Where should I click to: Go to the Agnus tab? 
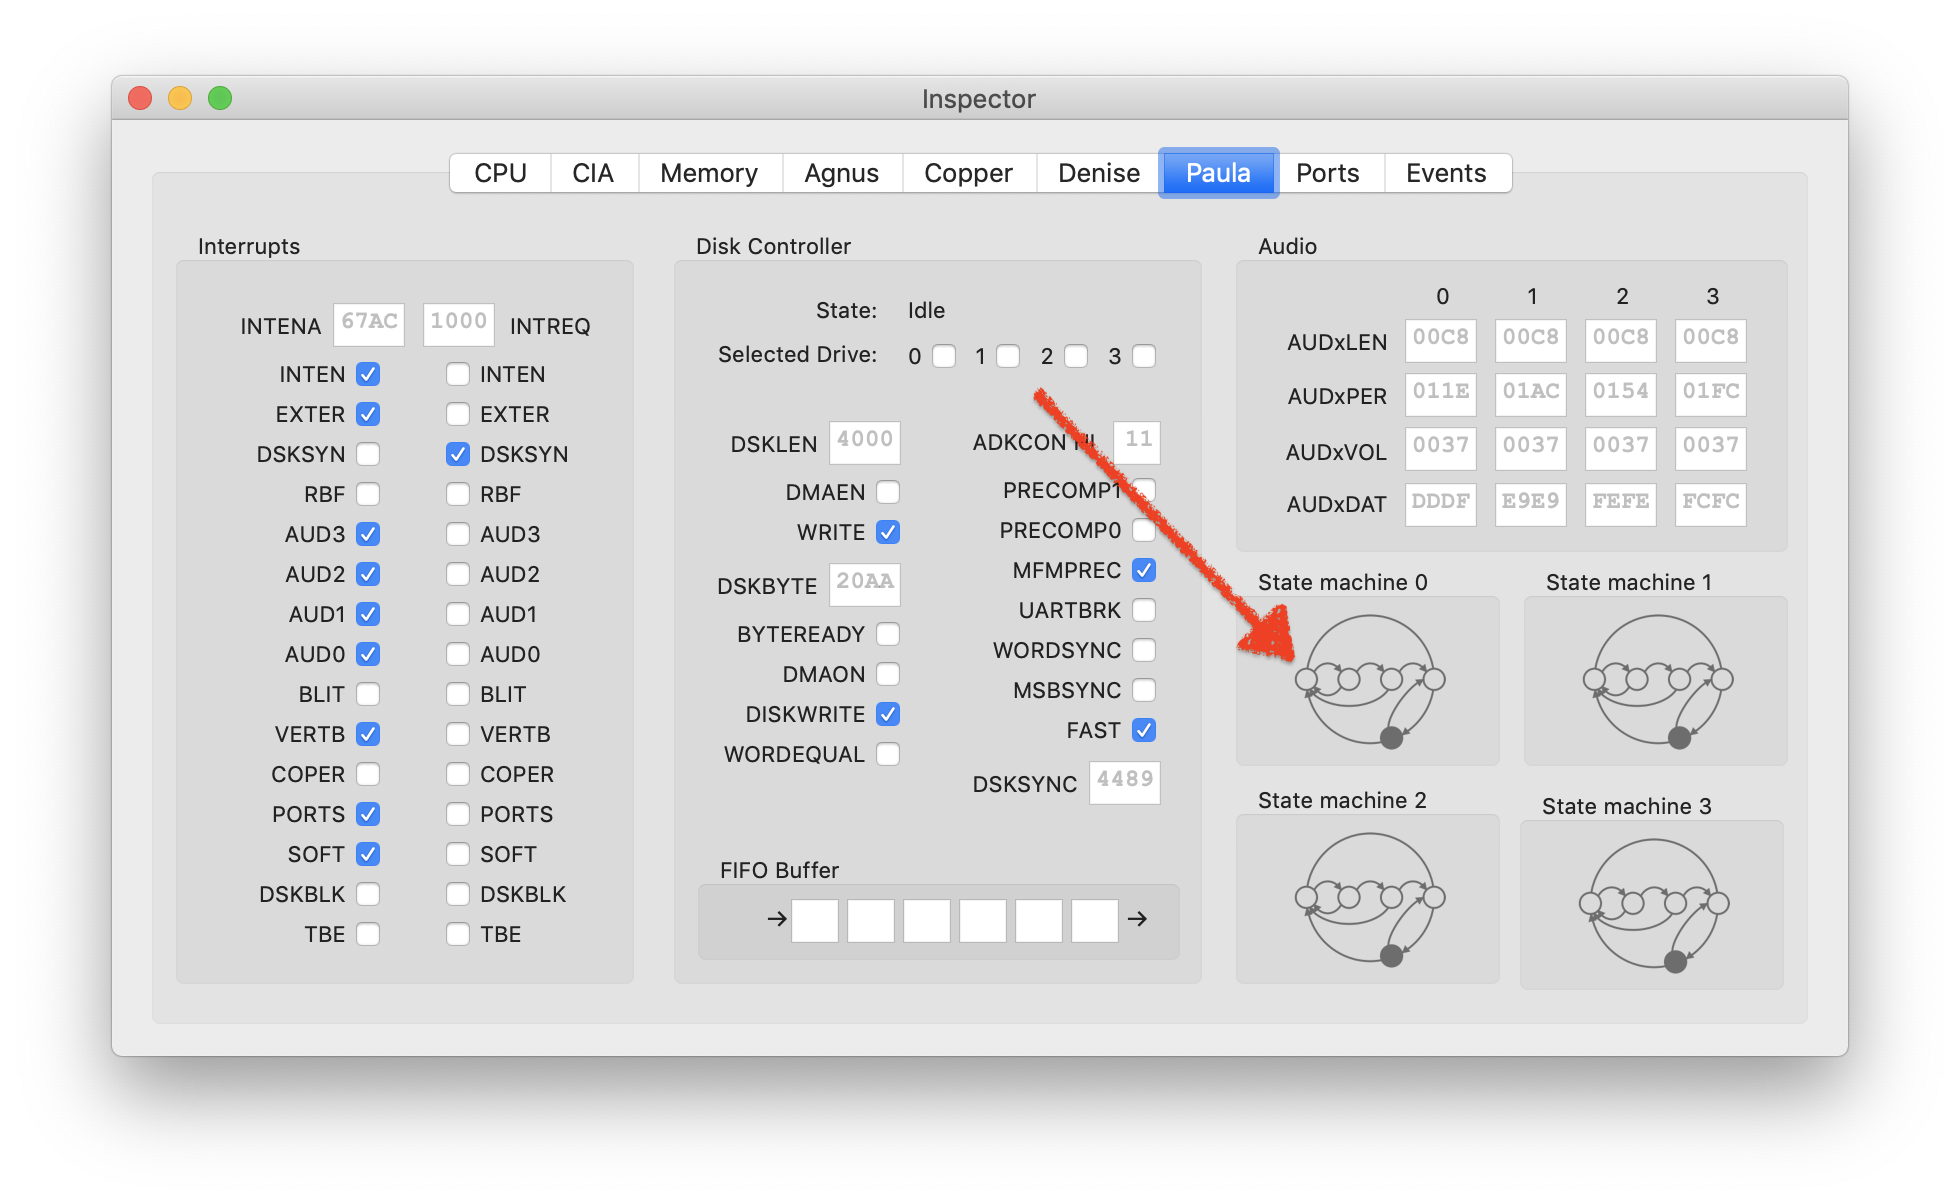[841, 173]
